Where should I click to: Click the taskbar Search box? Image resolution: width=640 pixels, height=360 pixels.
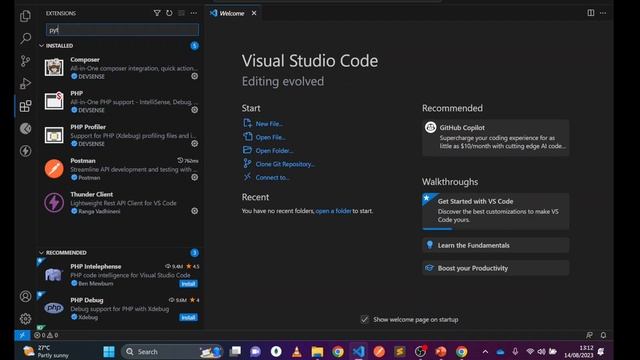[171, 351]
